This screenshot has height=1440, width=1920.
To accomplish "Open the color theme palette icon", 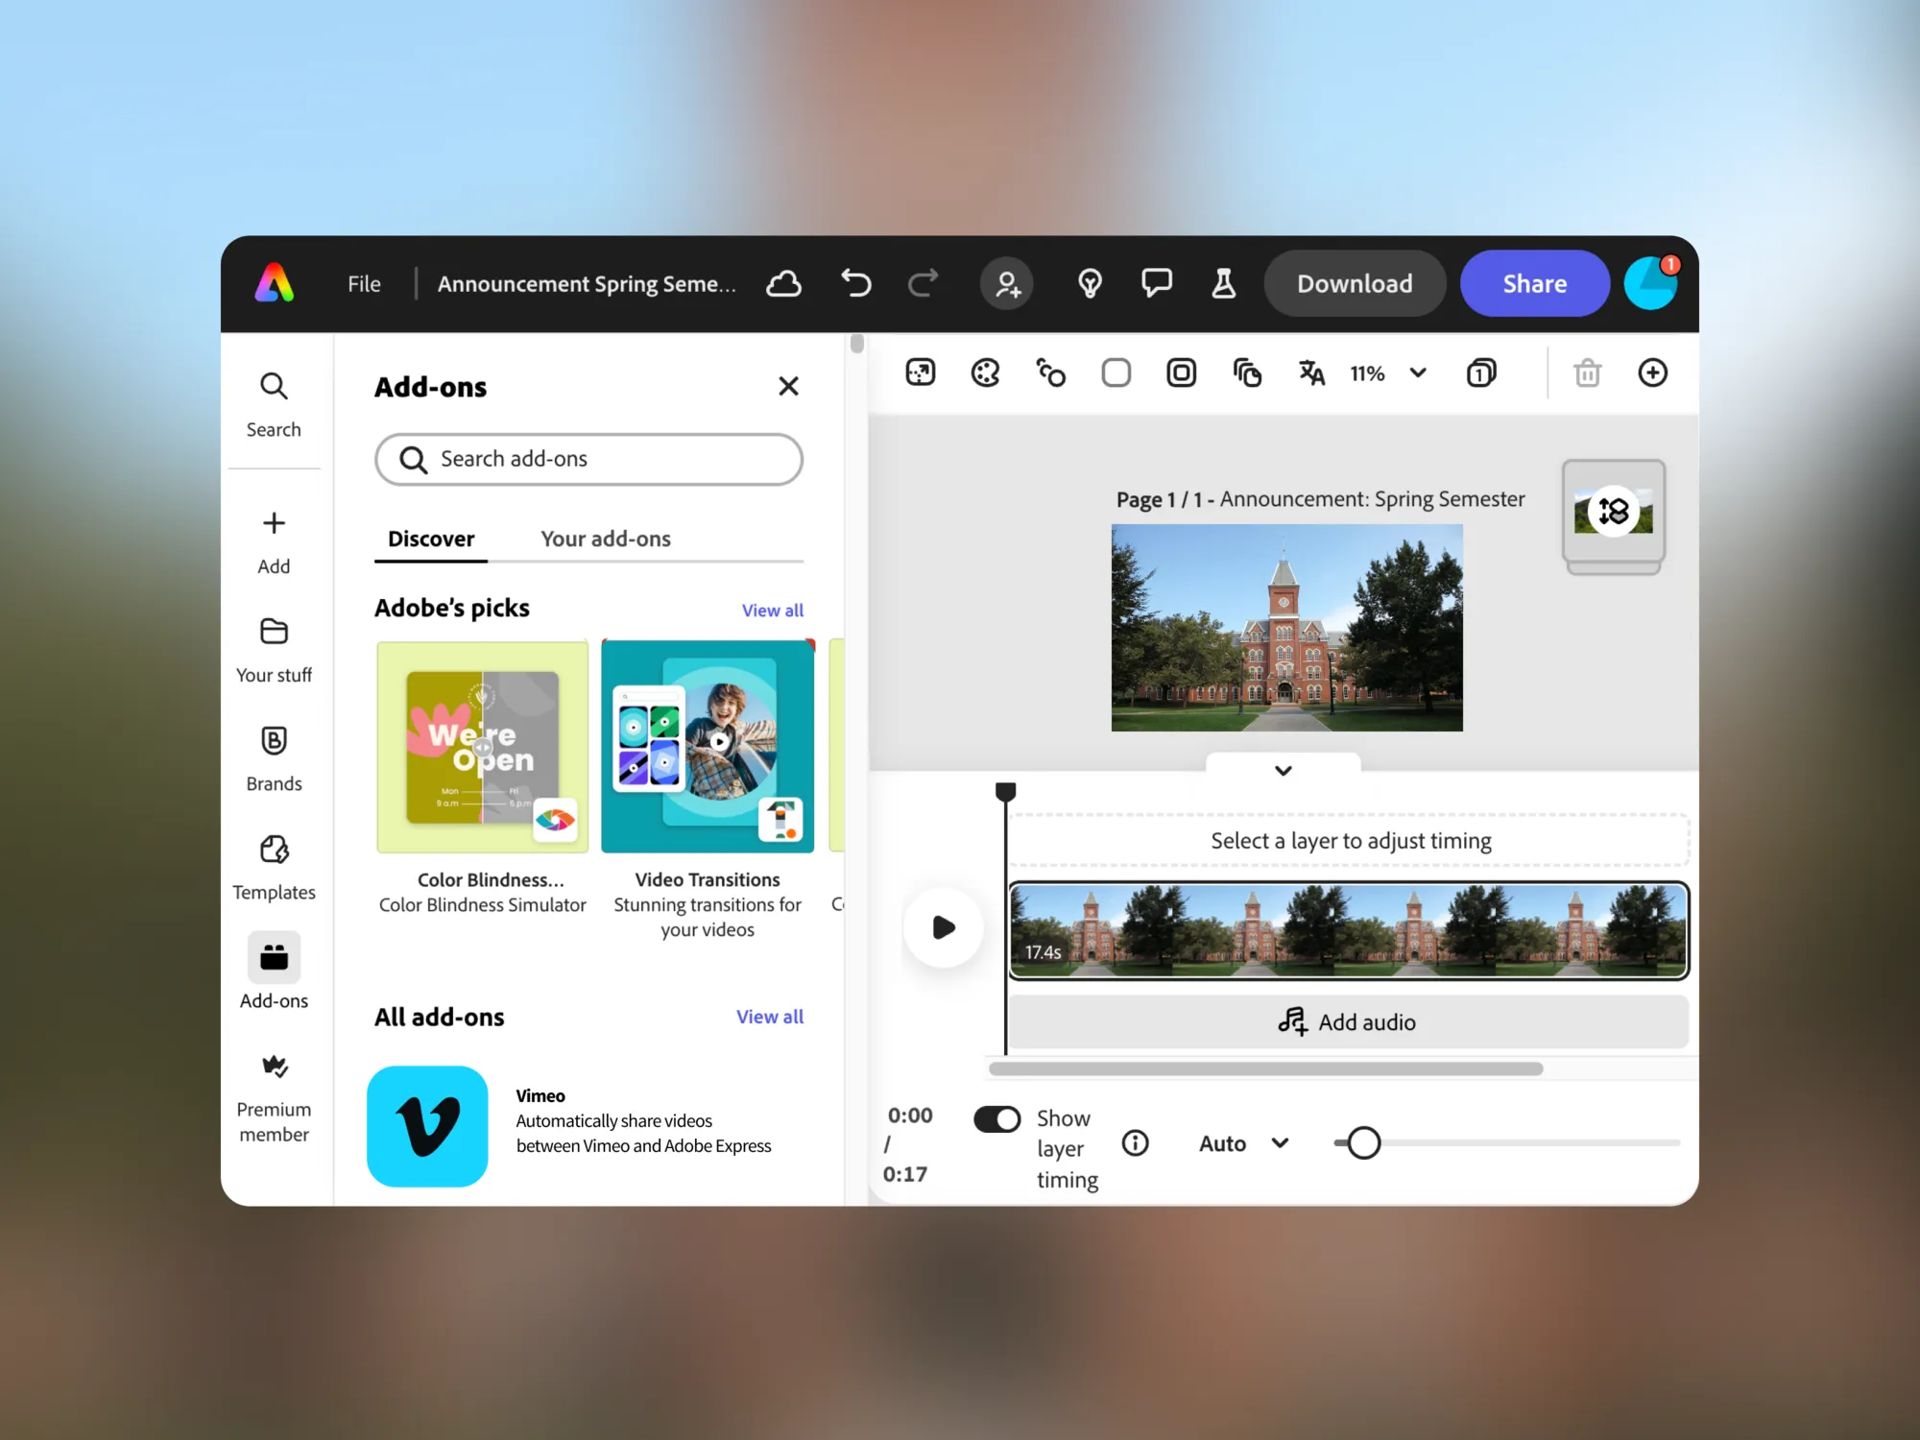I will click(985, 373).
